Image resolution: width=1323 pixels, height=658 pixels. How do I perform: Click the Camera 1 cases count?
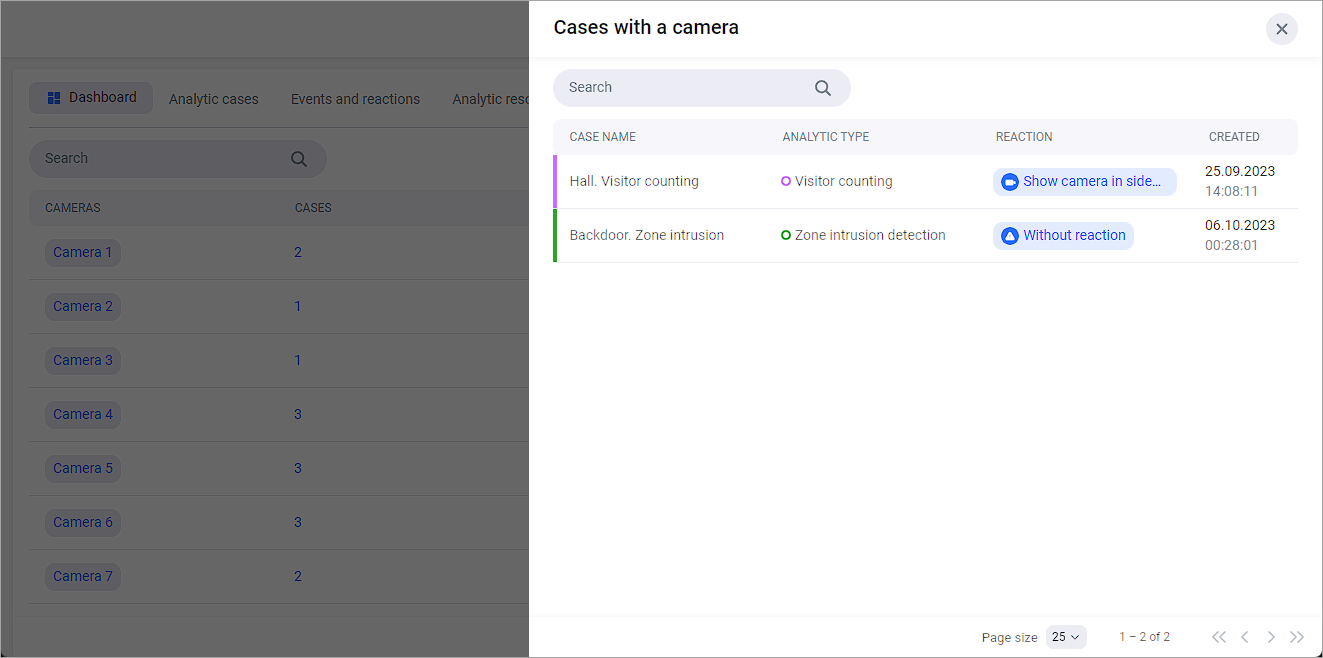pyautogui.click(x=298, y=252)
